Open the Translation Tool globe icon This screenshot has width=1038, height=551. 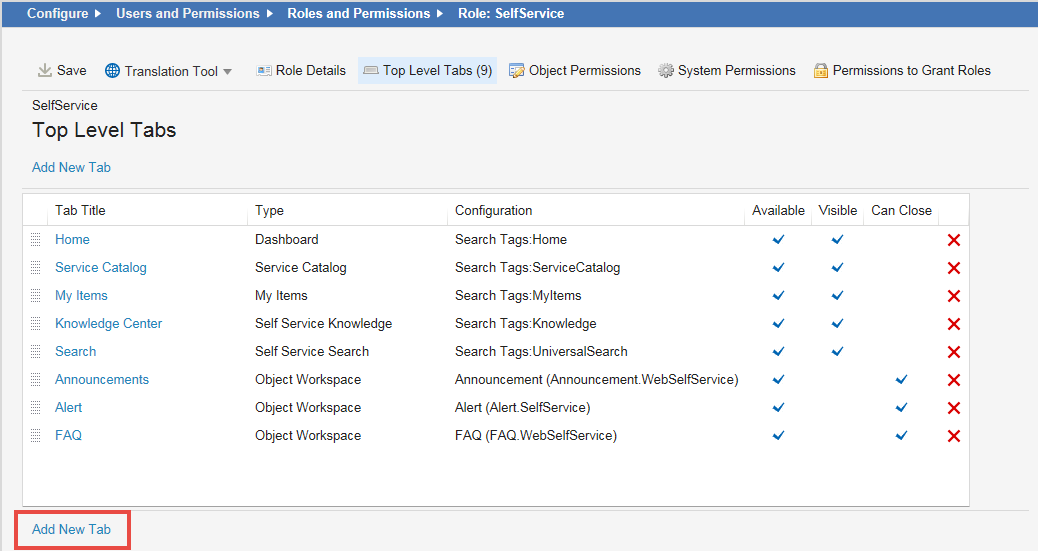click(112, 71)
